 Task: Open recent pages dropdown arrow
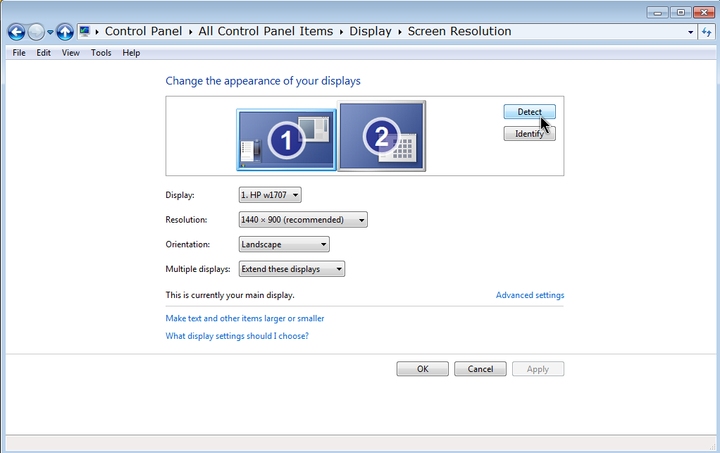pos(51,33)
